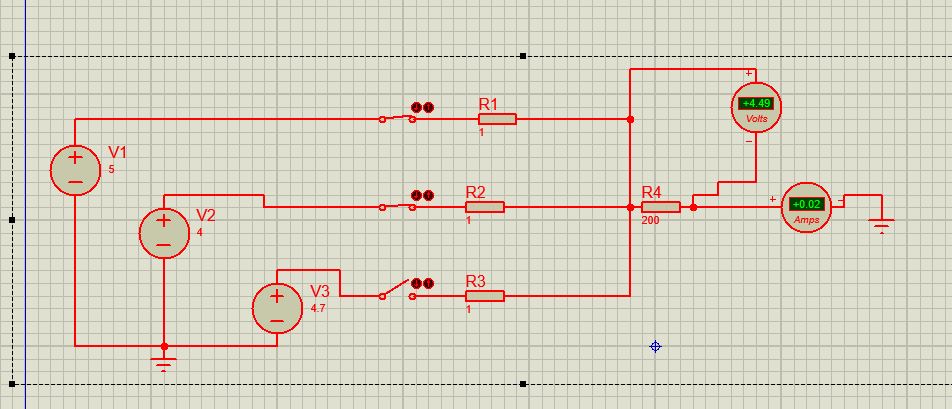The image size is (952, 409).
Task: Select the V2 voltage source symbol
Action: pos(163,233)
